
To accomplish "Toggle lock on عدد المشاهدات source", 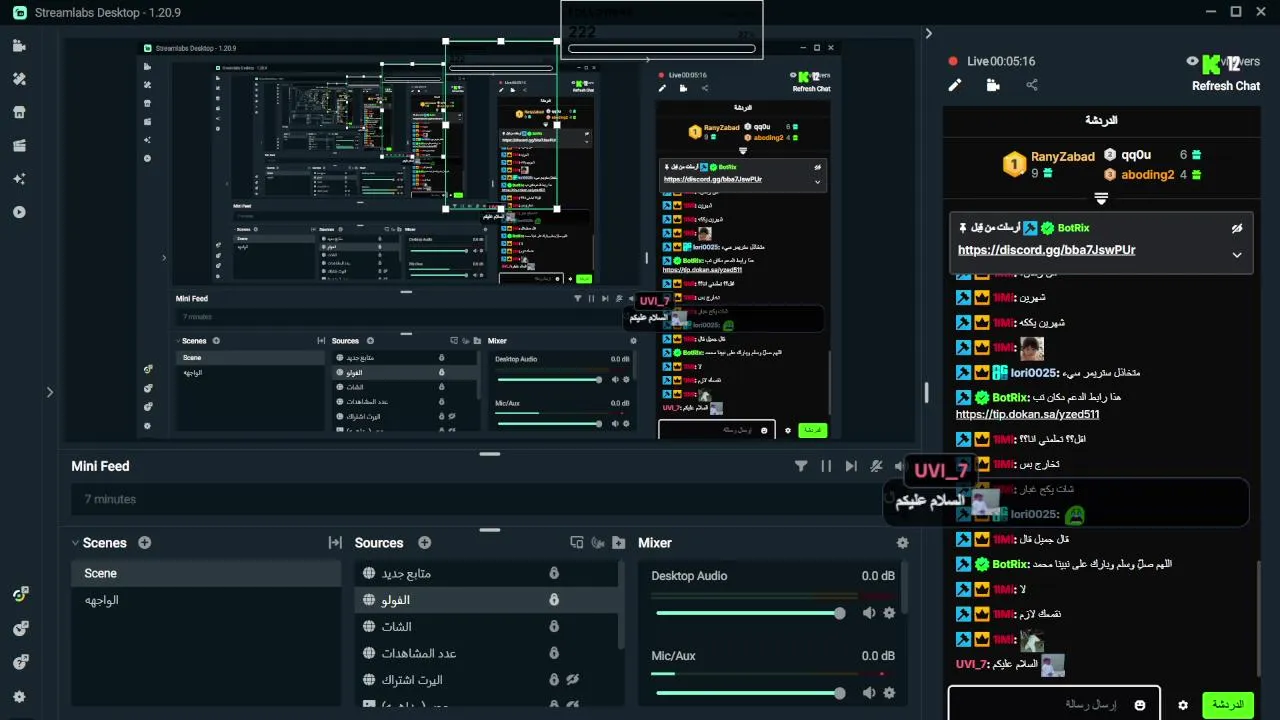I will 553,653.
